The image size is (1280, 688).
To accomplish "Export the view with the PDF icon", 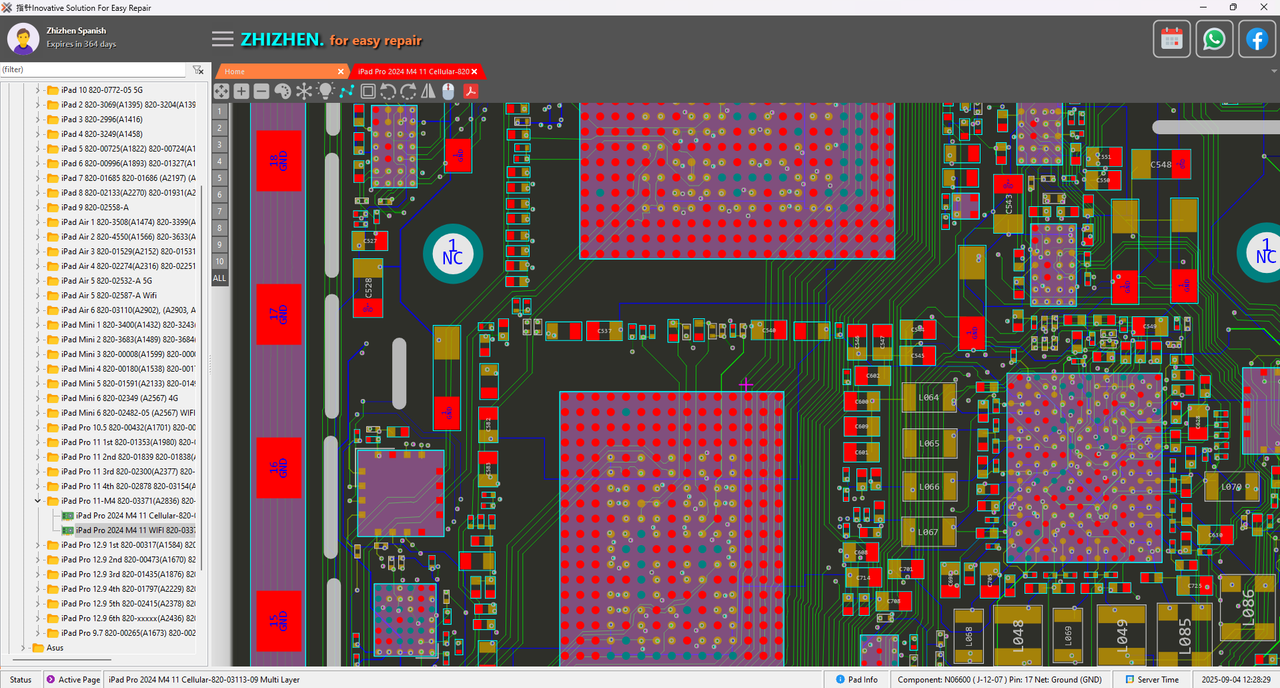I will tap(469, 91).
